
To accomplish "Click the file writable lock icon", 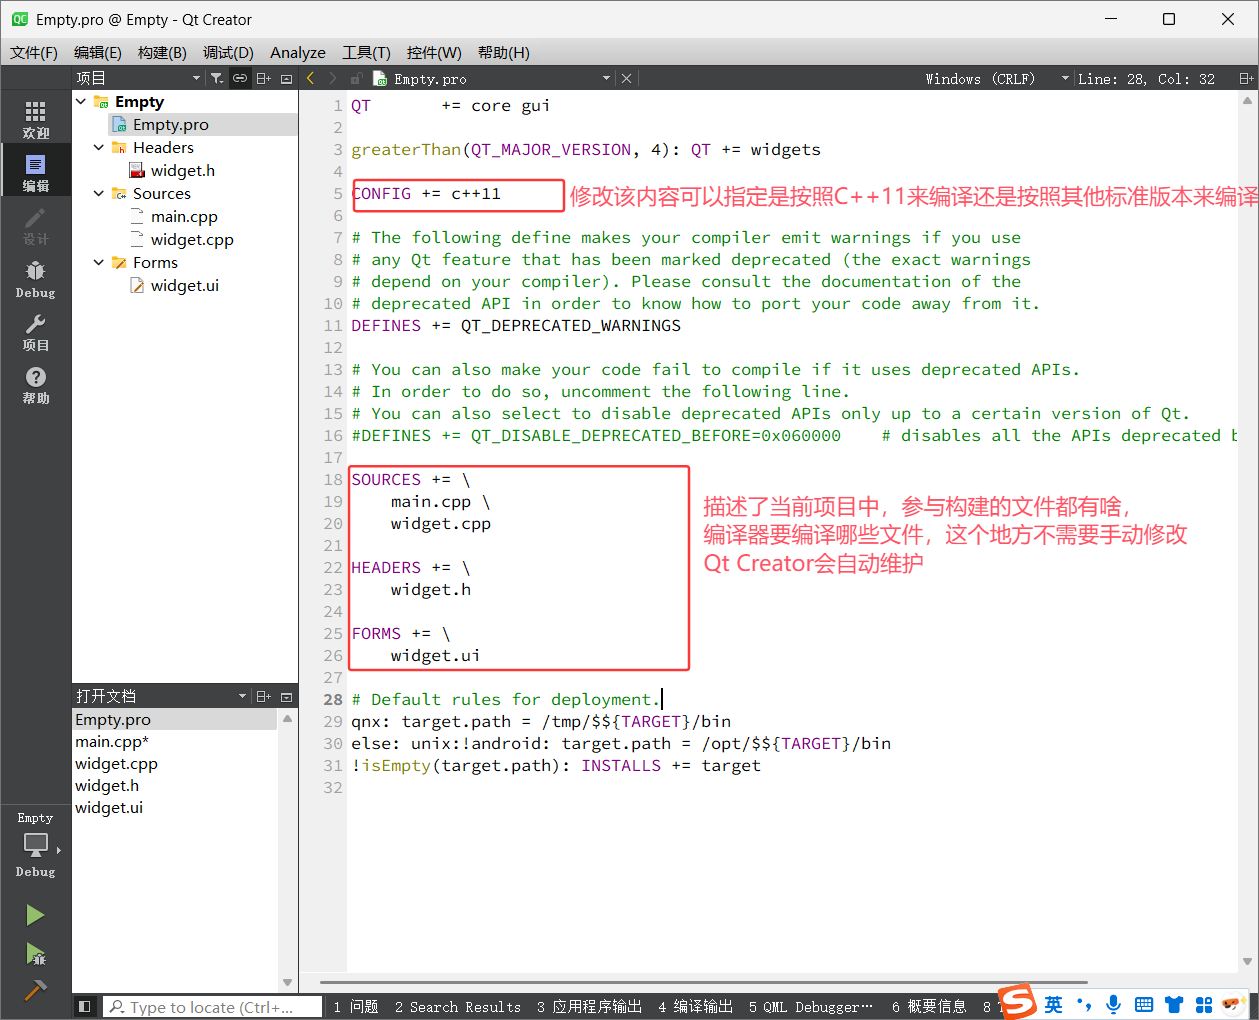I will point(356,78).
